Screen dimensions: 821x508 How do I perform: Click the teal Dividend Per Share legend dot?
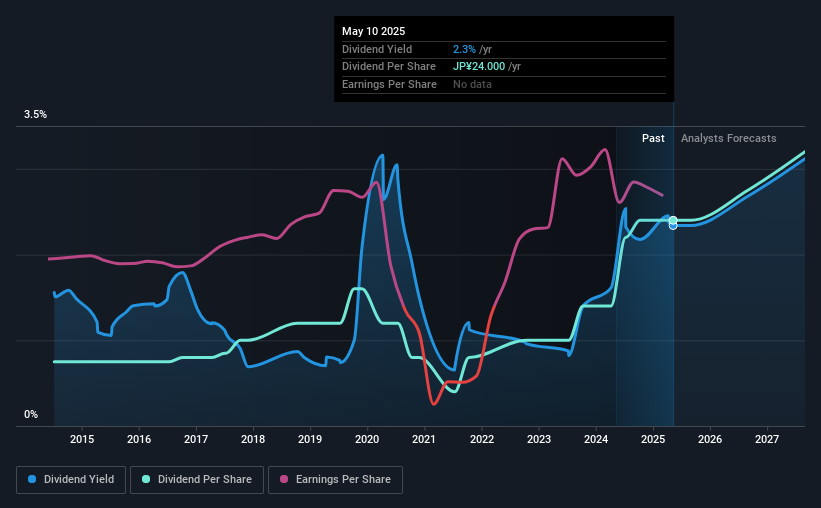(146, 479)
